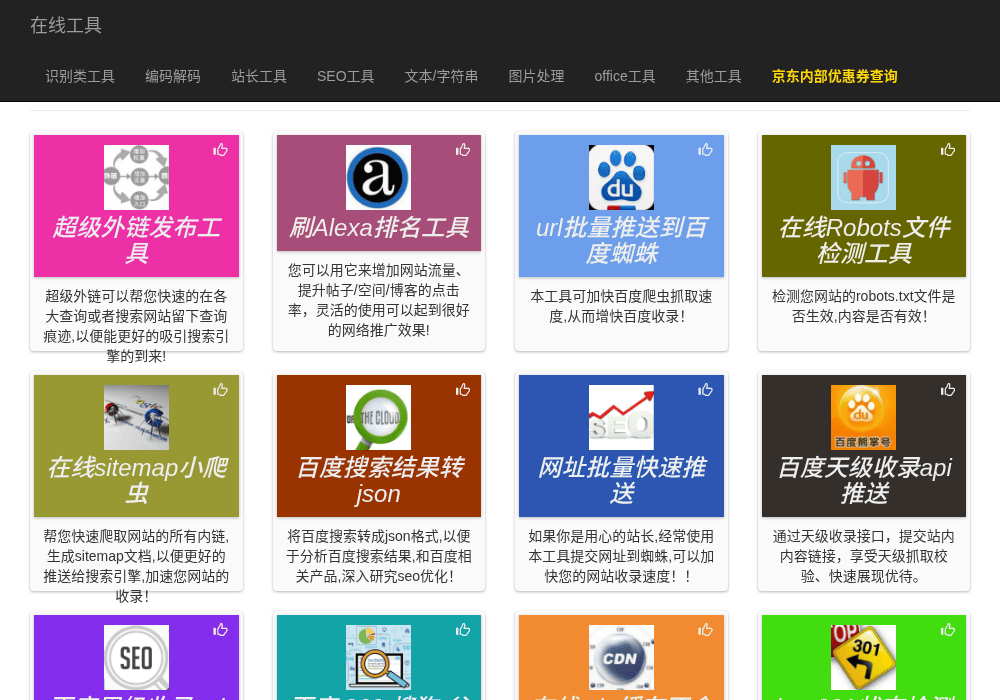Click the 百度熊掌号 orange icon
The width and height of the screenshot is (1000, 700).
(x=864, y=418)
